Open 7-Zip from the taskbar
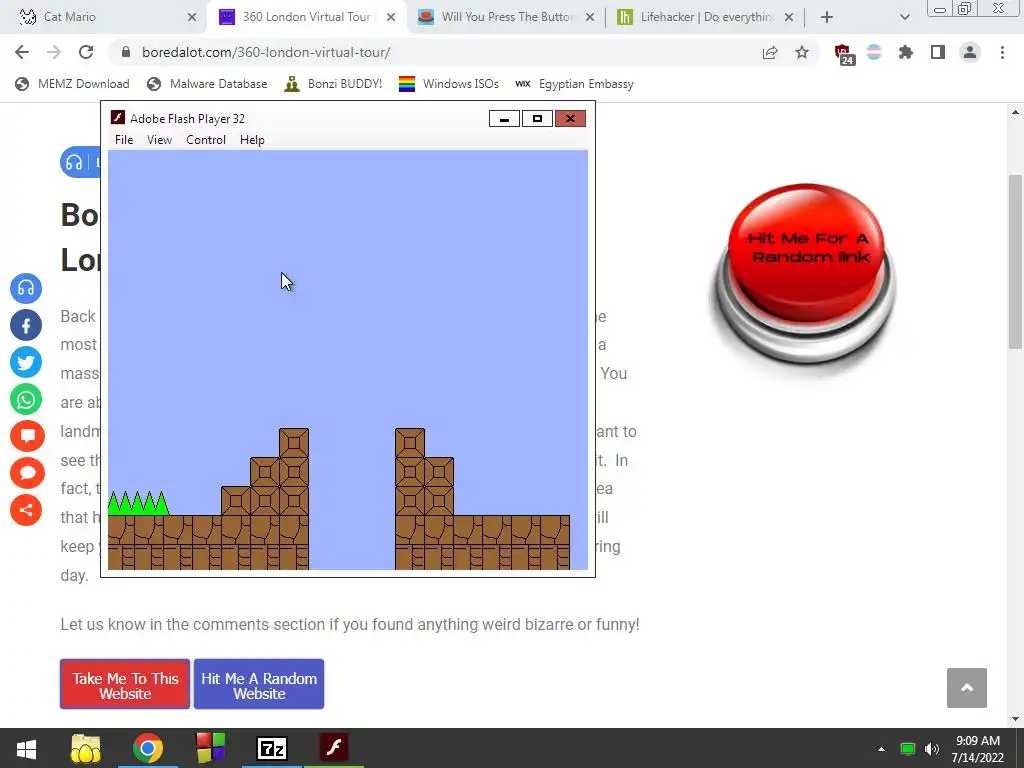This screenshot has height=768, width=1024. (272, 748)
